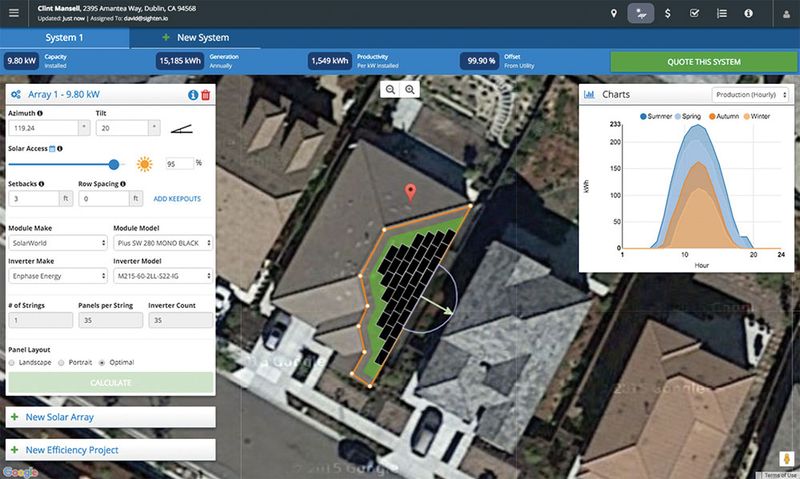Image resolution: width=800 pixels, height=479 pixels.
Task: Select Portrait panel layout
Action: click(x=62, y=362)
